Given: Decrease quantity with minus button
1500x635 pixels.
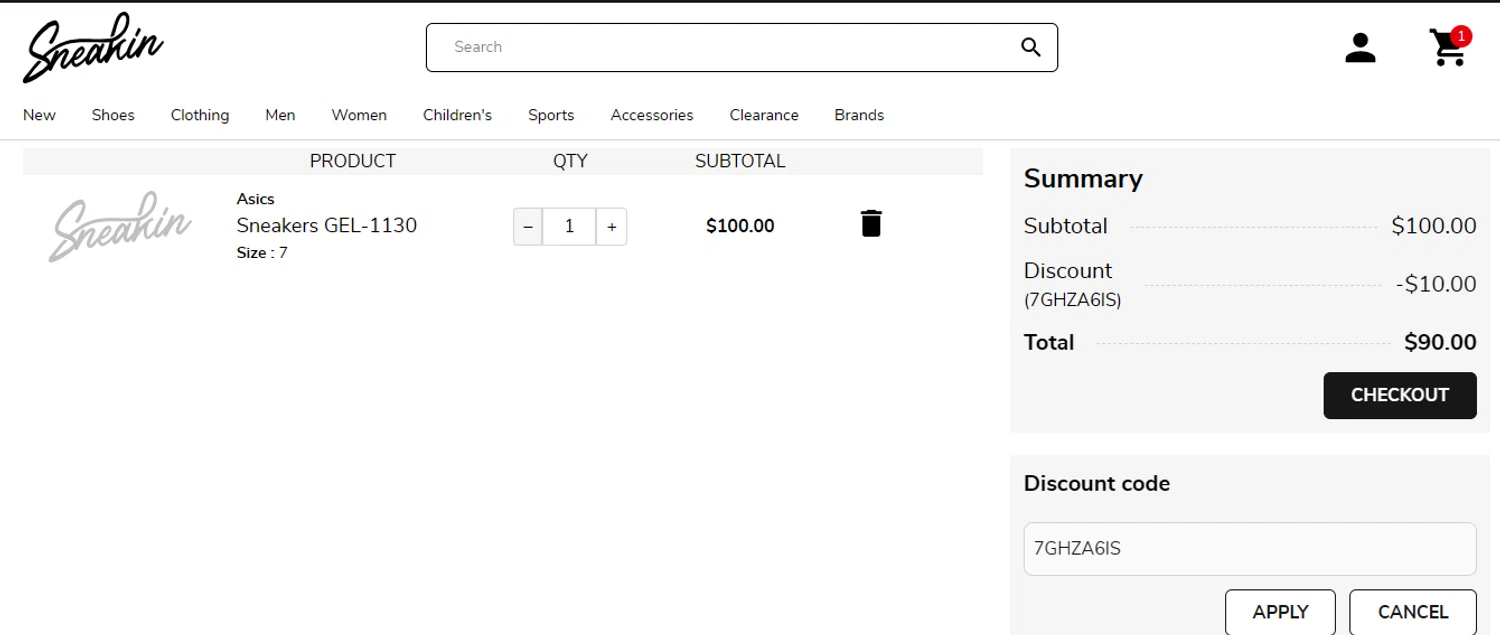Looking at the screenshot, I should [x=528, y=227].
